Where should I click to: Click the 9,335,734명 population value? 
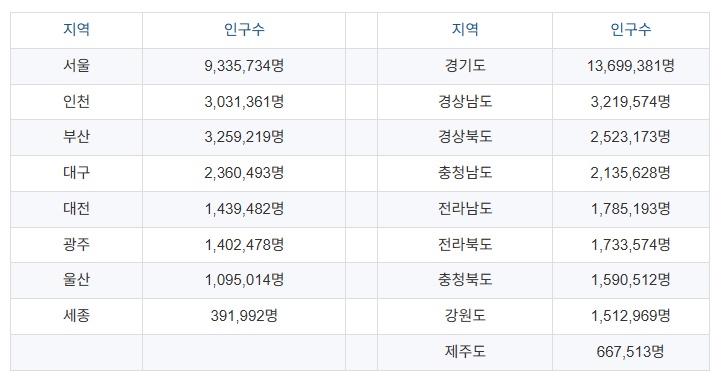[x=244, y=66]
